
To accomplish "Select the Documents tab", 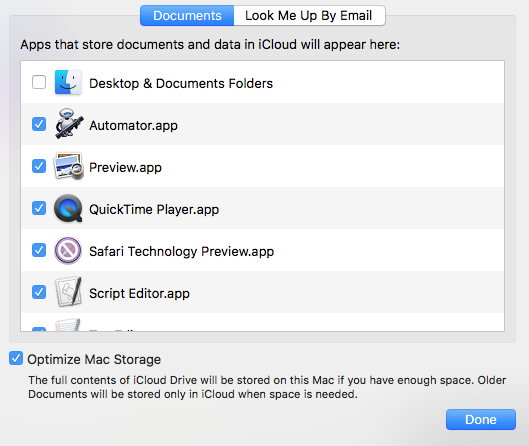I will coord(187,16).
